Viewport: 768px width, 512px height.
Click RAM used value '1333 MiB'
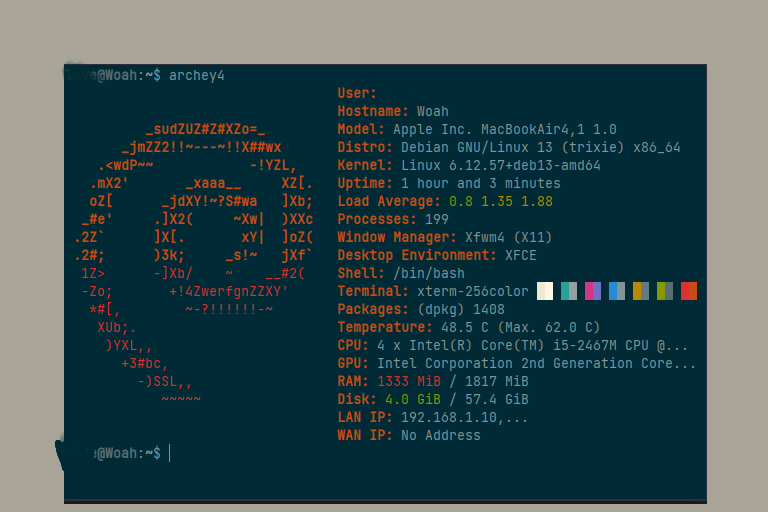pyautogui.click(x=409, y=382)
